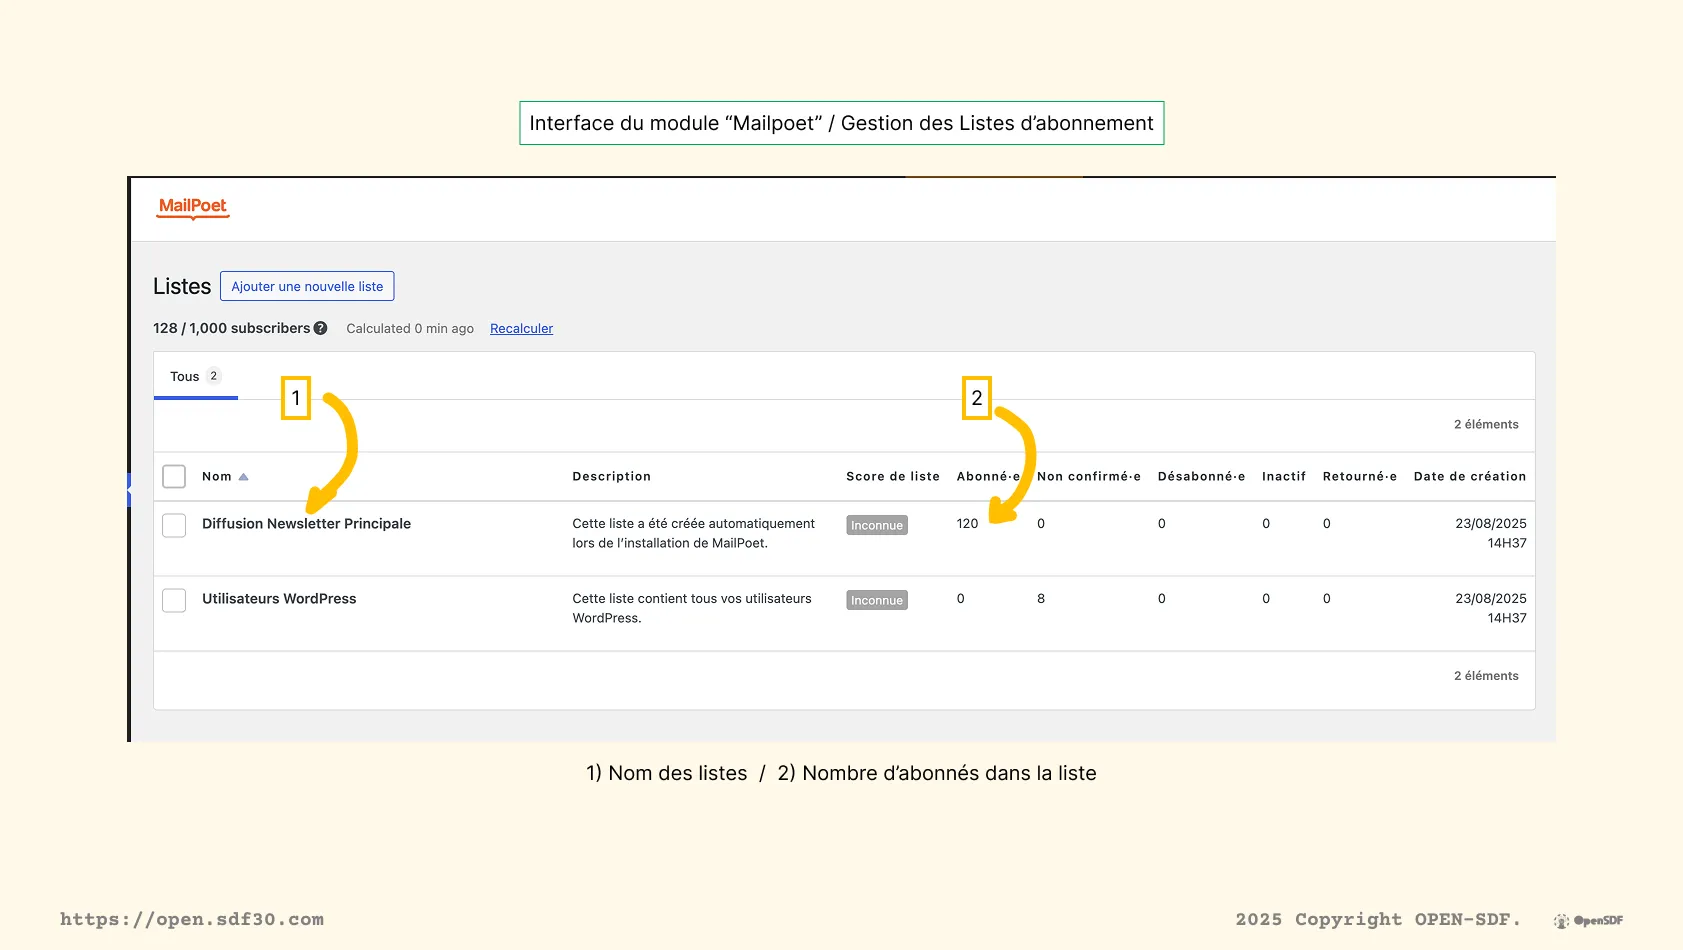Click the subscribers help question mark icon
Viewport: 1683px width, 950px height.
click(320, 328)
